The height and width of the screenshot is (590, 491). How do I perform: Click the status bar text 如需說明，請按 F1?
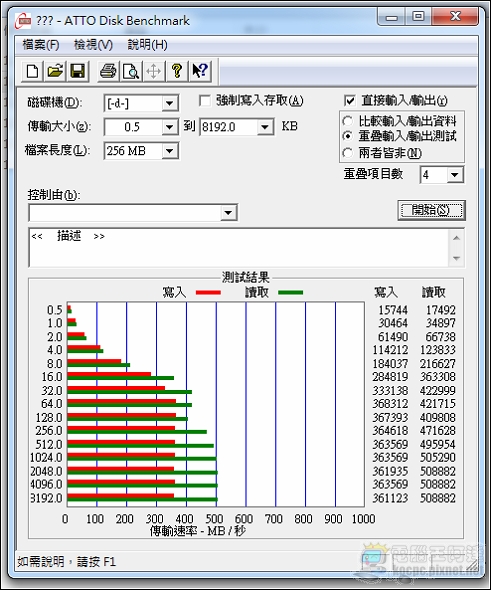tap(67, 562)
